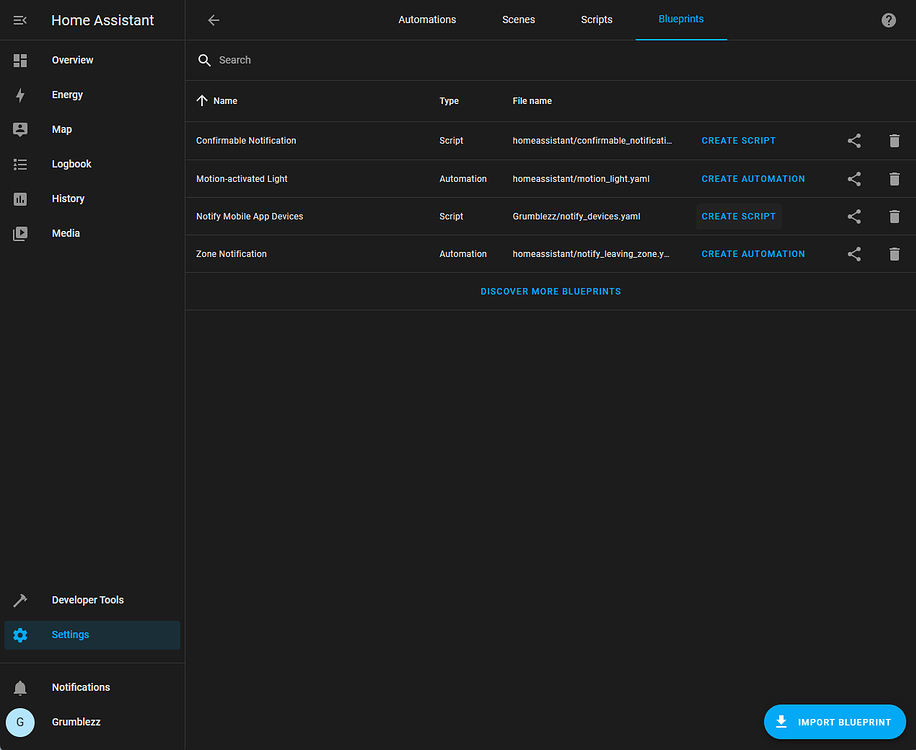
Task: Toggle Name column sort order
Action: (217, 101)
